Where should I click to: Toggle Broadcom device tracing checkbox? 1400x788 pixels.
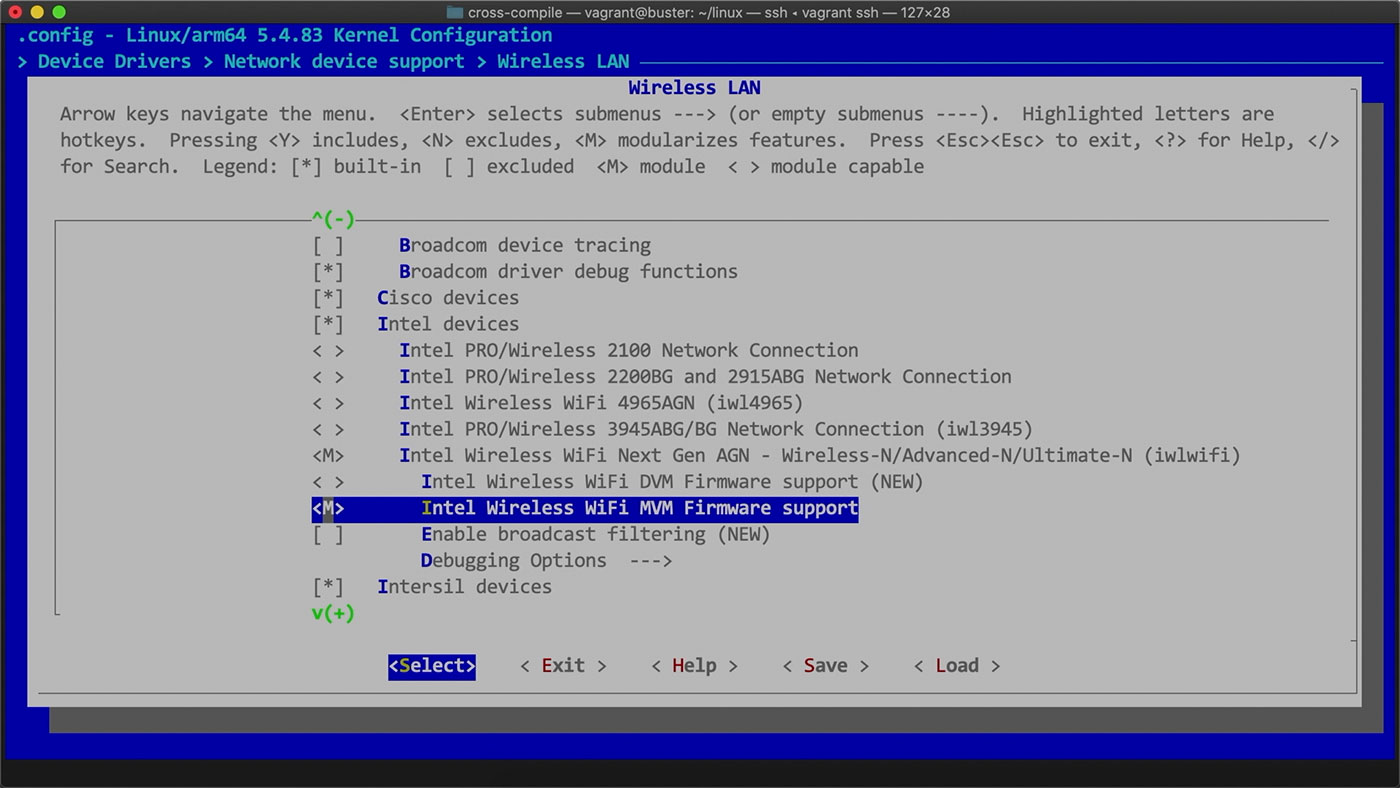pos(328,245)
